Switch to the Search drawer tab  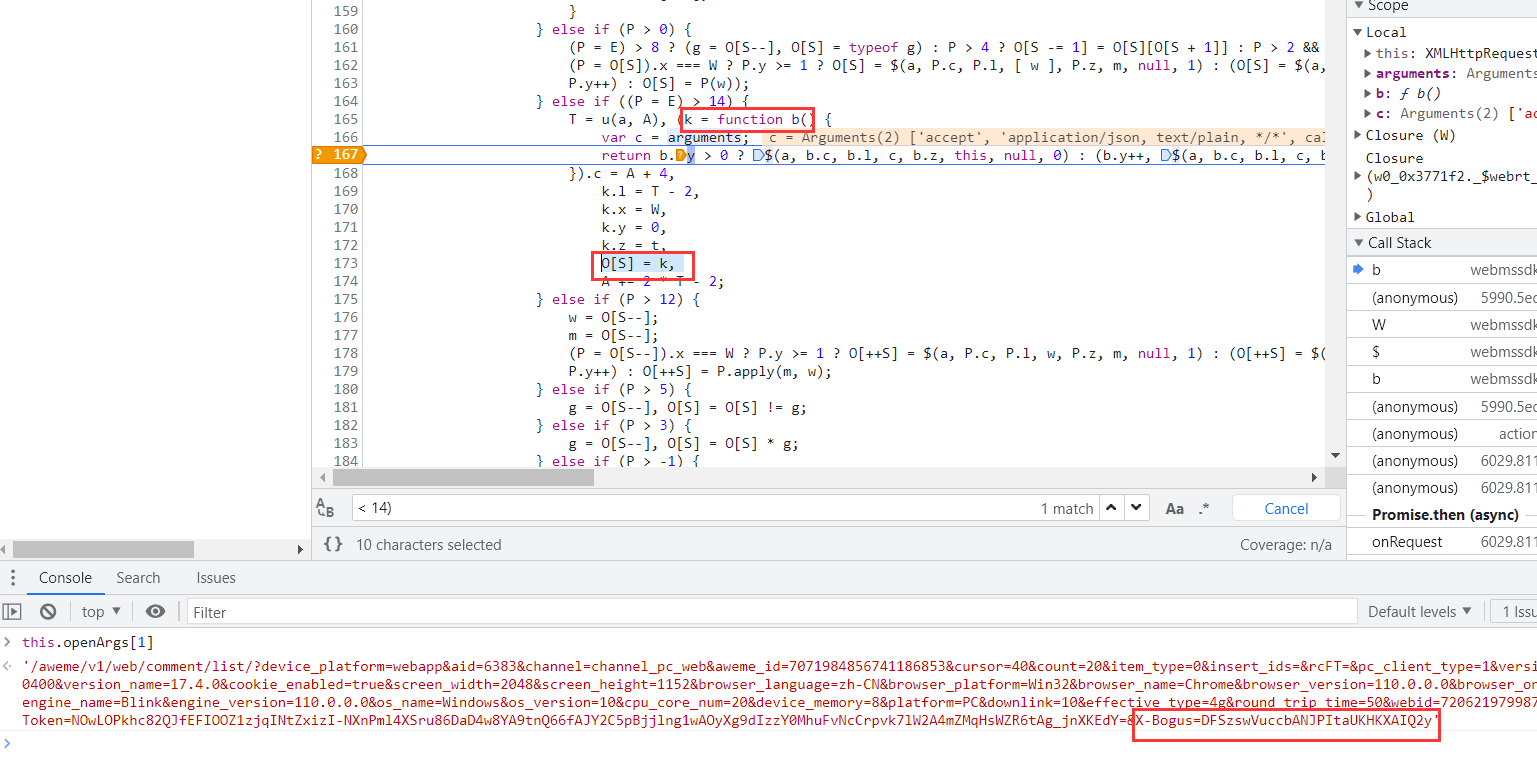[138, 578]
